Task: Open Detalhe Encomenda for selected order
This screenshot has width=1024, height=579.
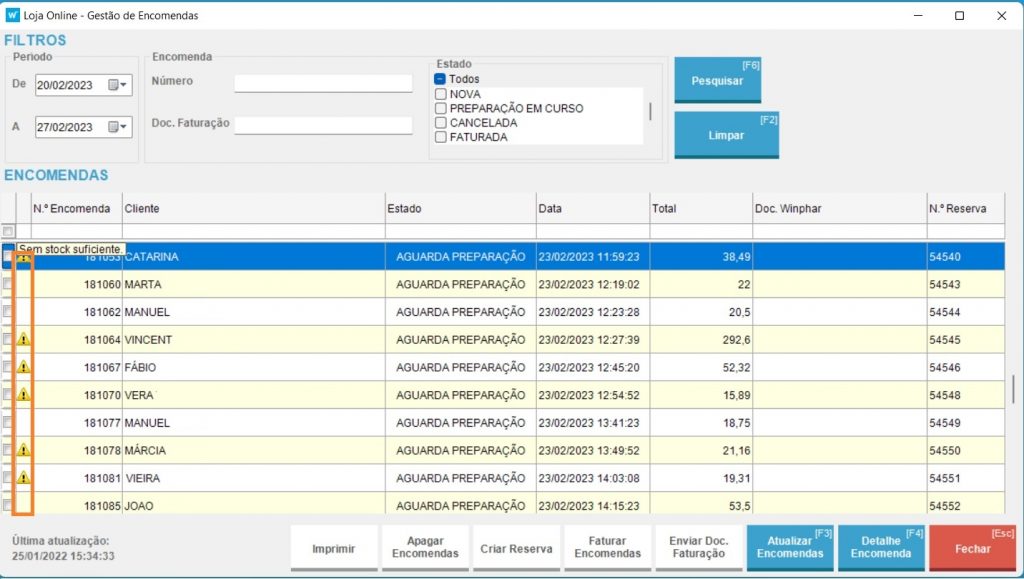Action: tap(880, 547)
